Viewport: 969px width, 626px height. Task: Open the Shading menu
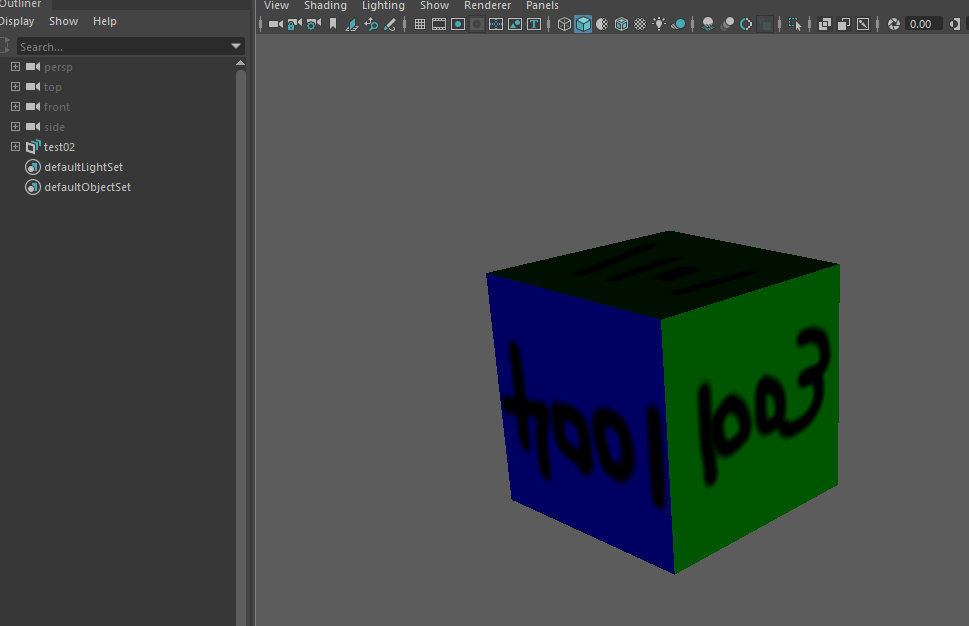click(x=325, y=6)
